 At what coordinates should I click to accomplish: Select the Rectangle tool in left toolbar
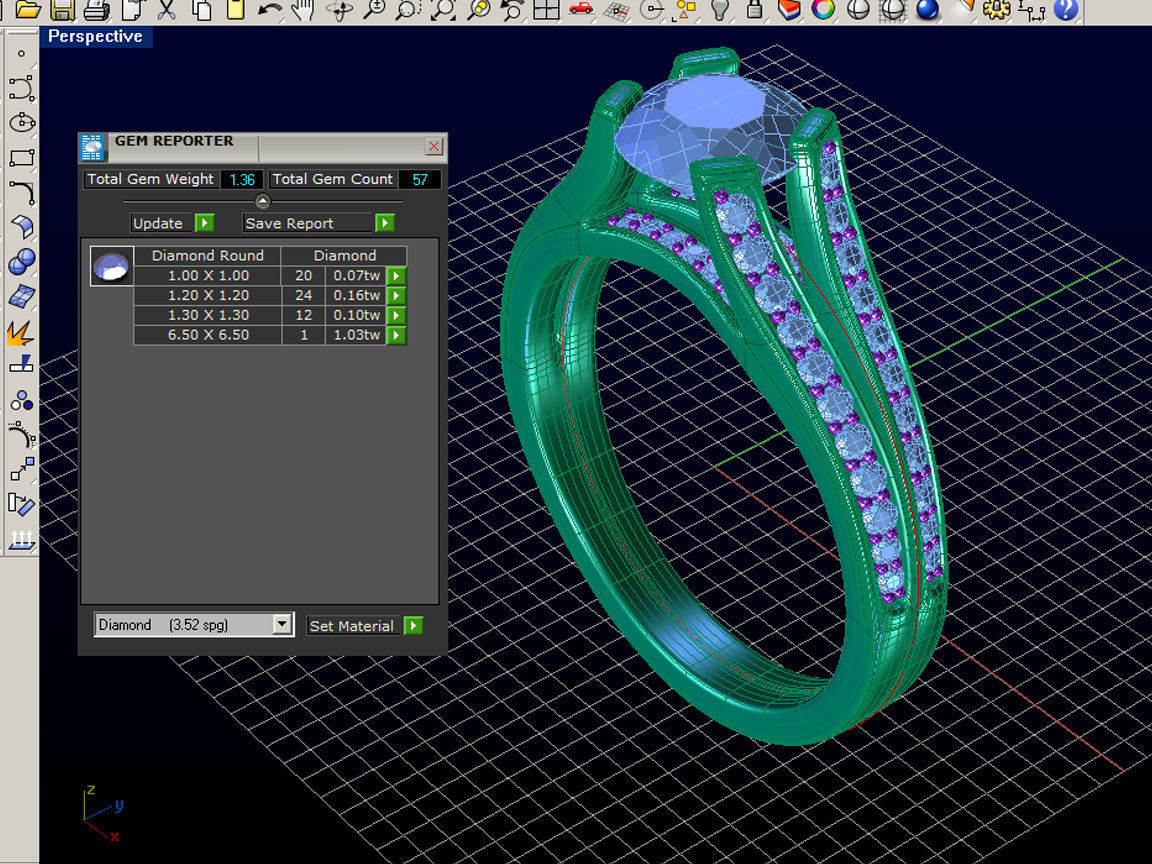[21, 157]
